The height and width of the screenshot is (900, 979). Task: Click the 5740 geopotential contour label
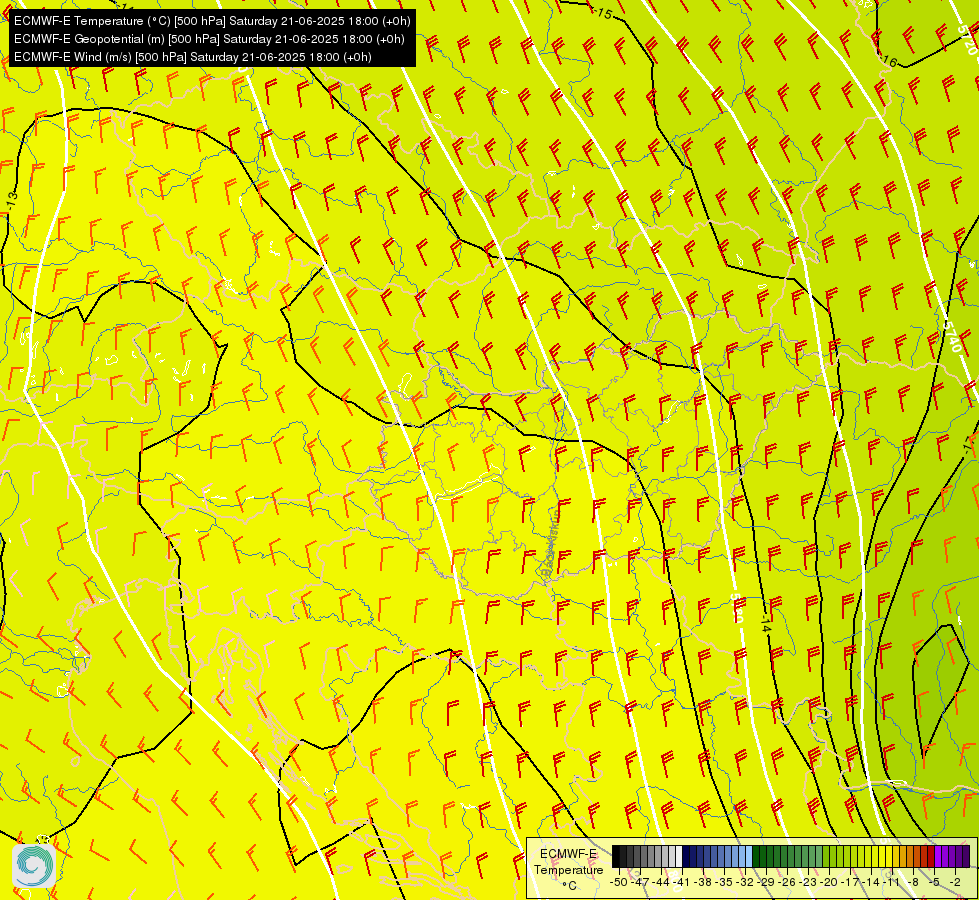[952, 336]
